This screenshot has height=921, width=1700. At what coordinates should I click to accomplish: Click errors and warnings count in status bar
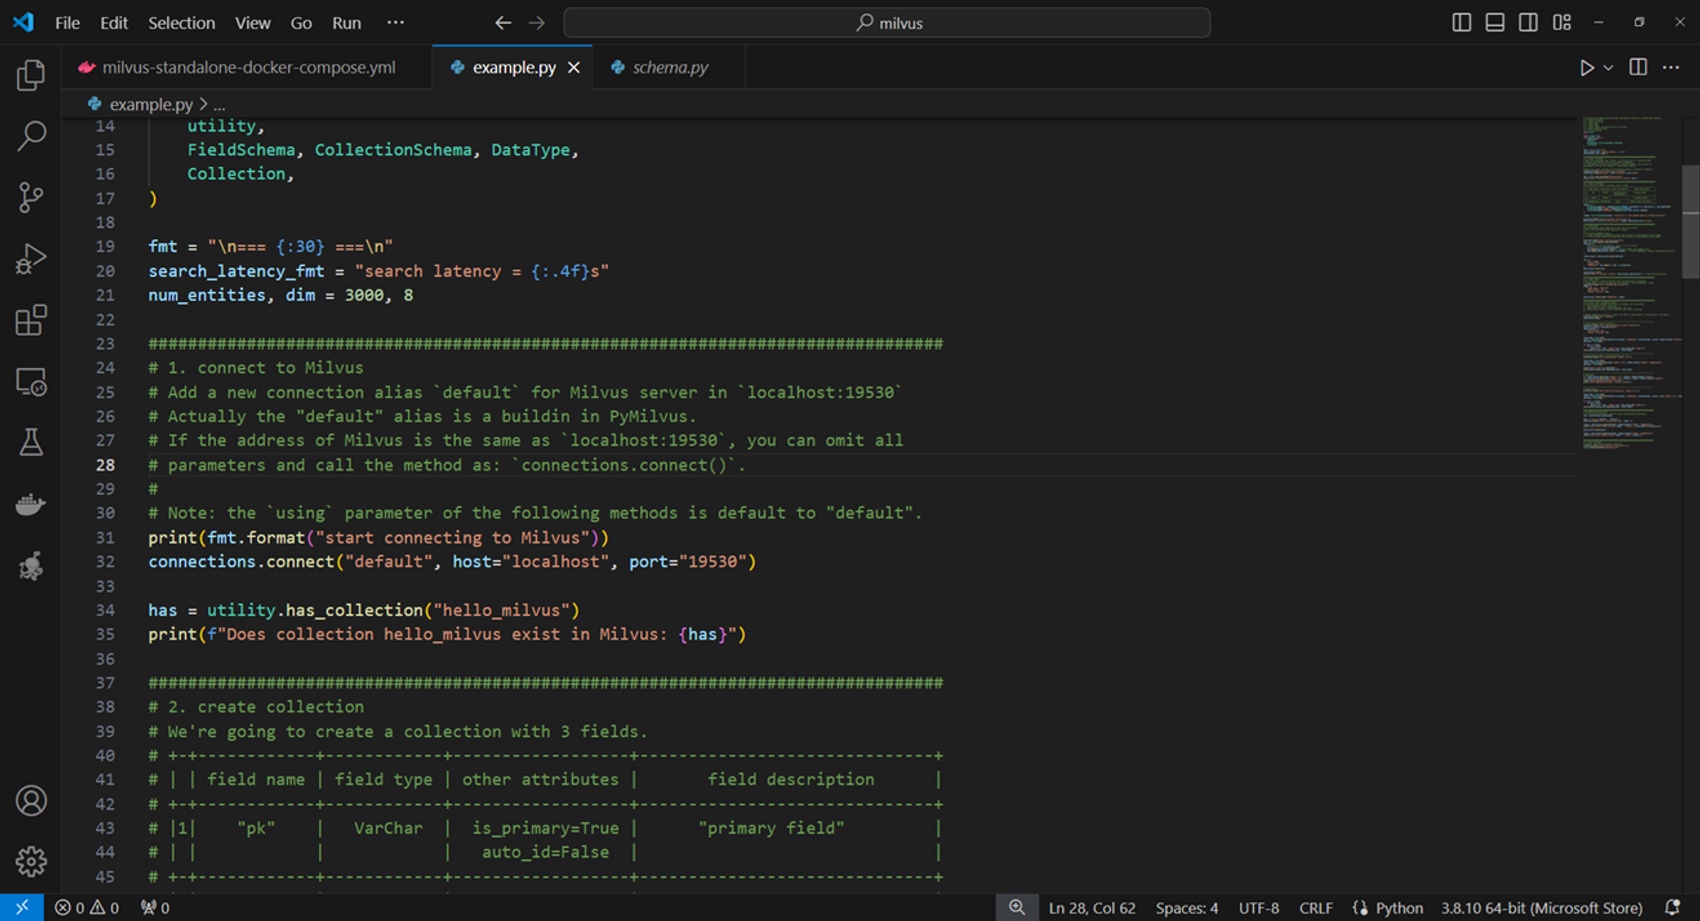87,908
